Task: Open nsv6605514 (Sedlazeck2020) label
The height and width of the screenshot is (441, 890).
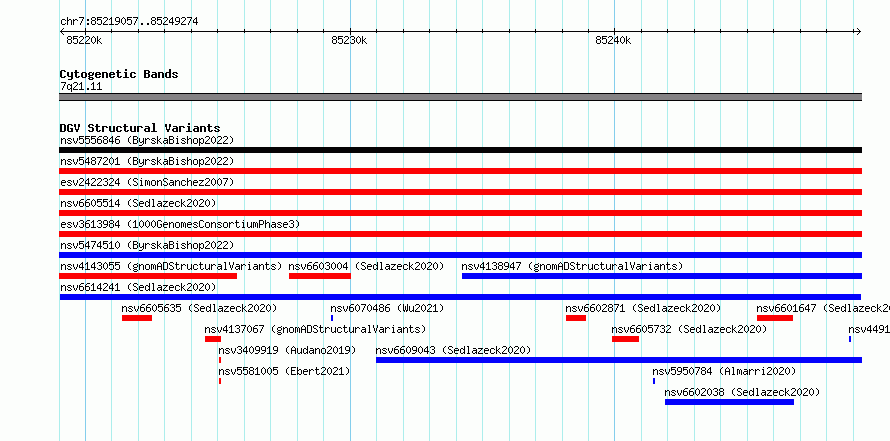Action: (x=138, y=203)
